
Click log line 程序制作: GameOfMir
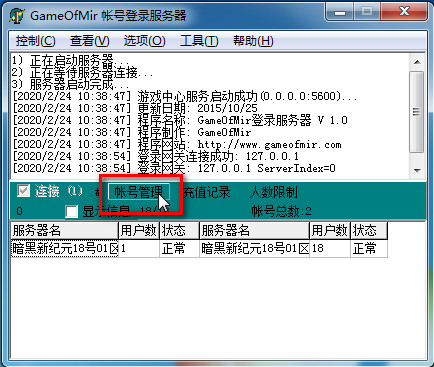pos(132,132)
